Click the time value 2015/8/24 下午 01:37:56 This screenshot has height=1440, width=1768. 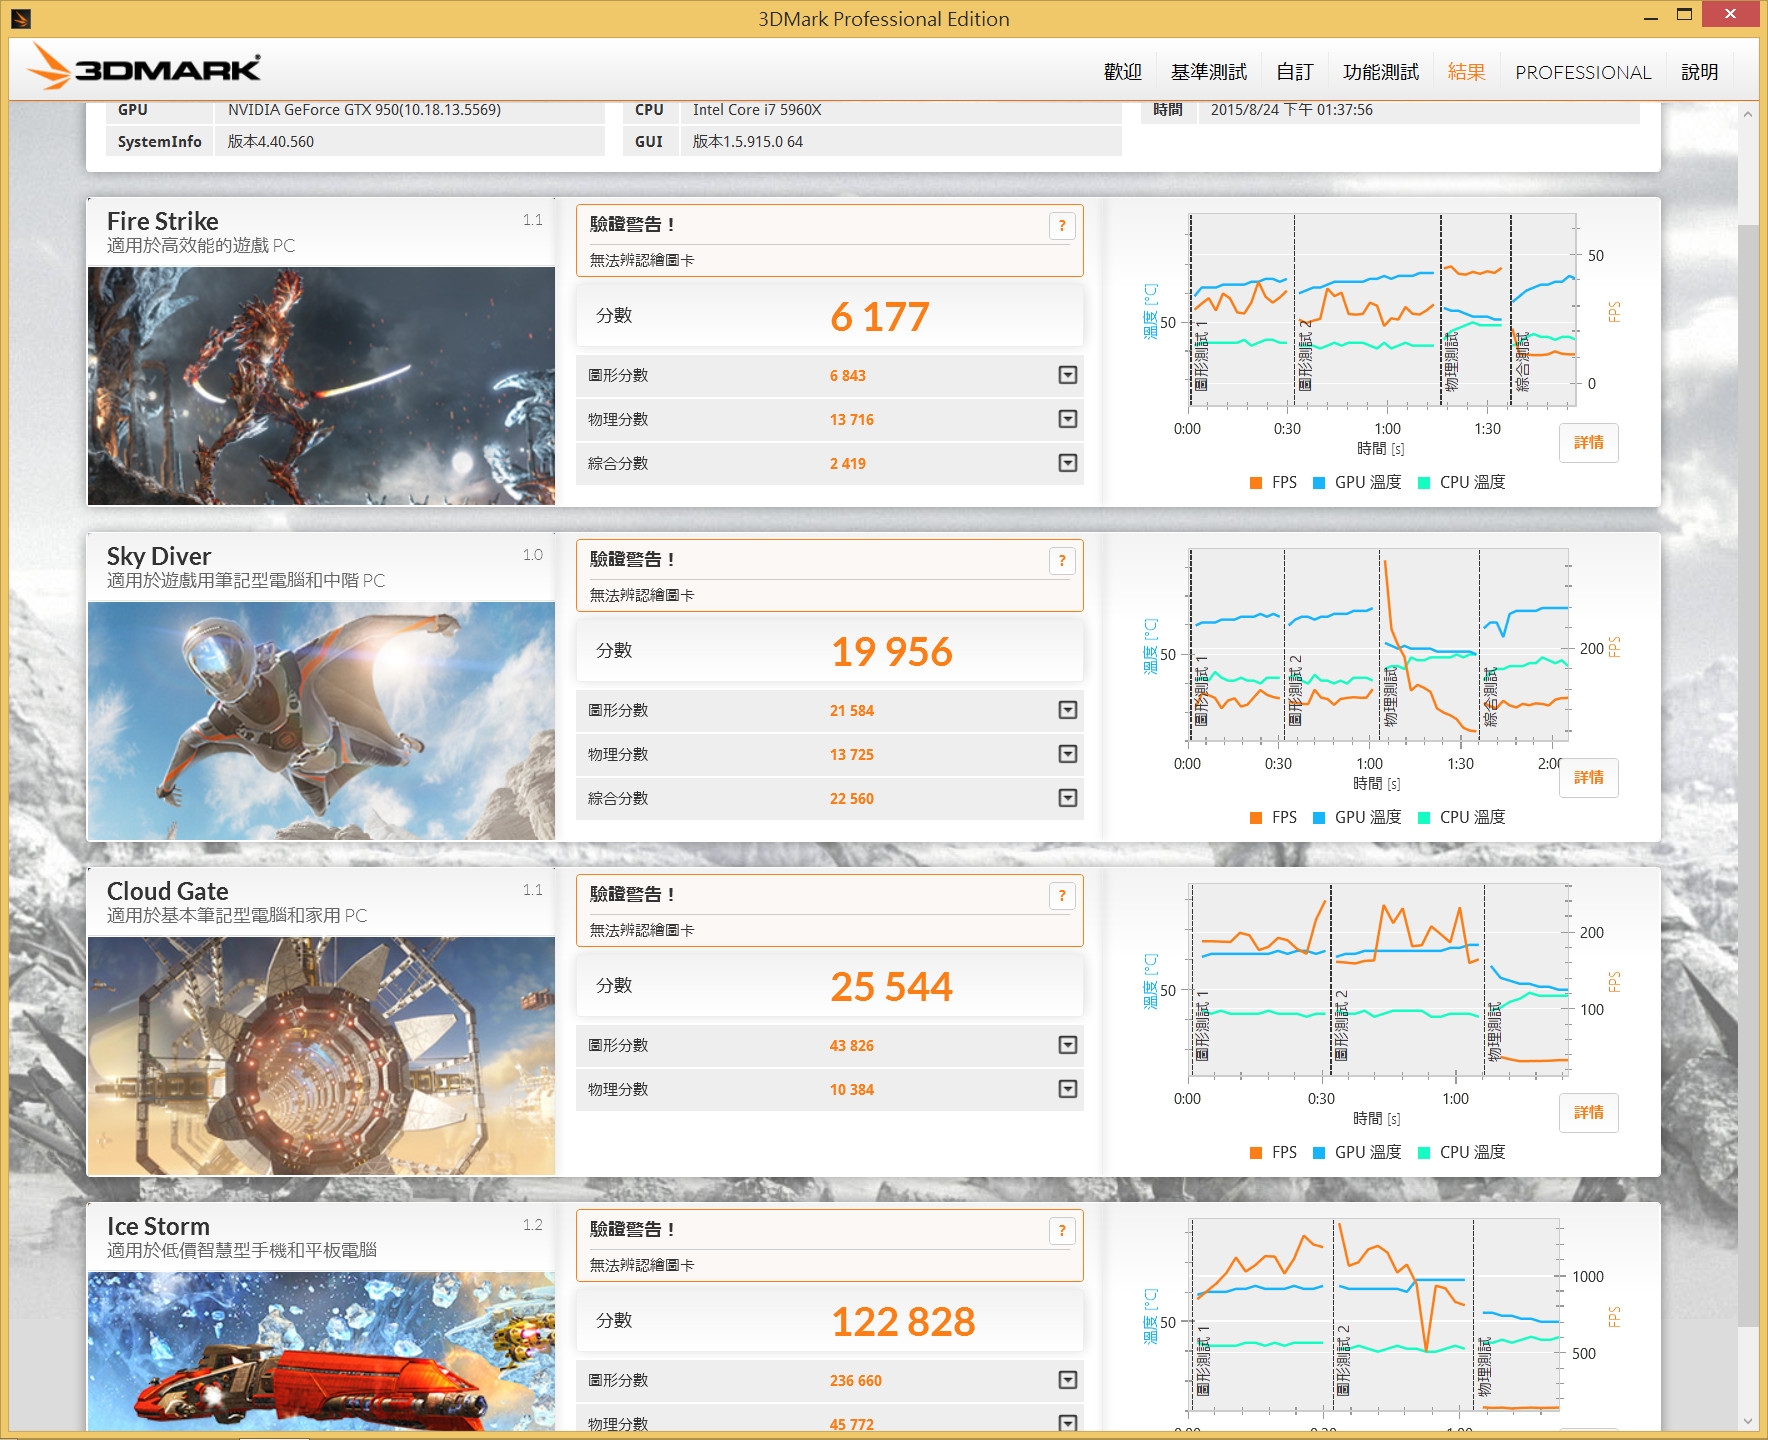pos(1291,110)
